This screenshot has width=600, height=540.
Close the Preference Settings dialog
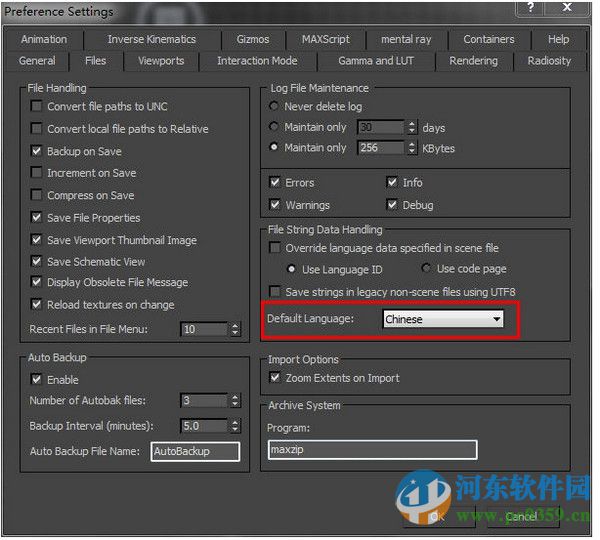point(567,8)
